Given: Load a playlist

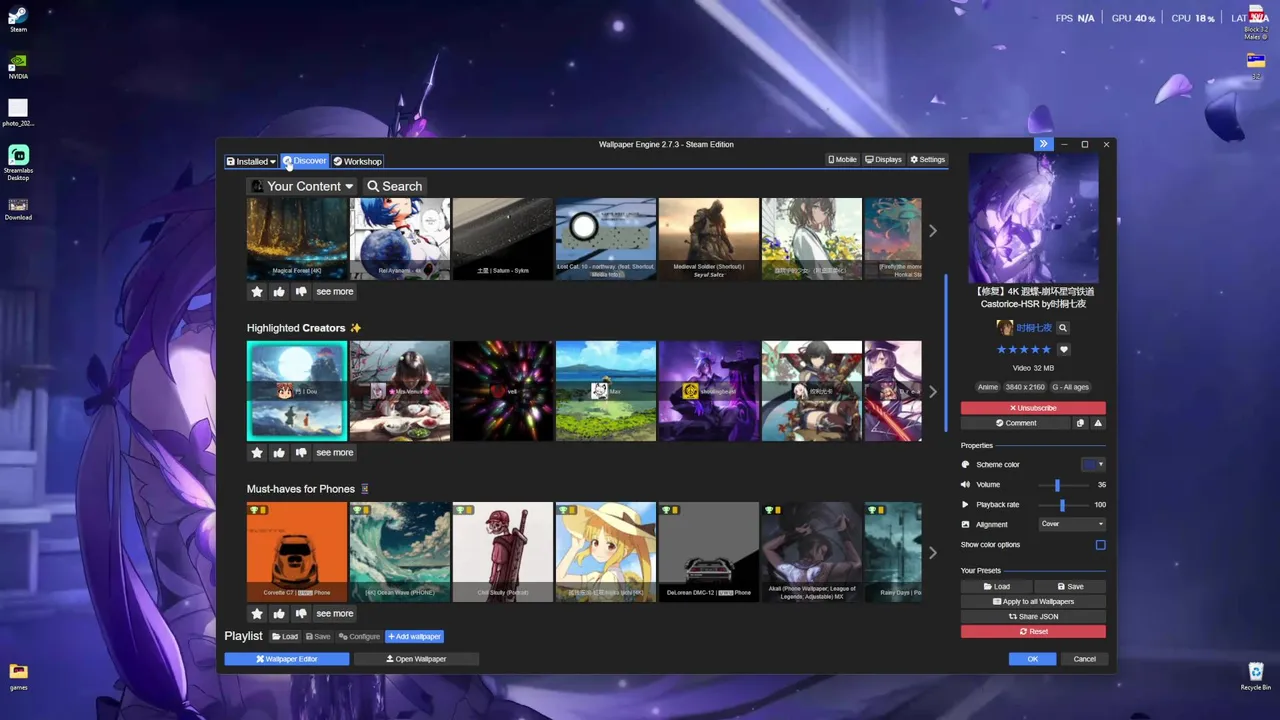Looking at the screenshot, I should [x=285, y=637].
